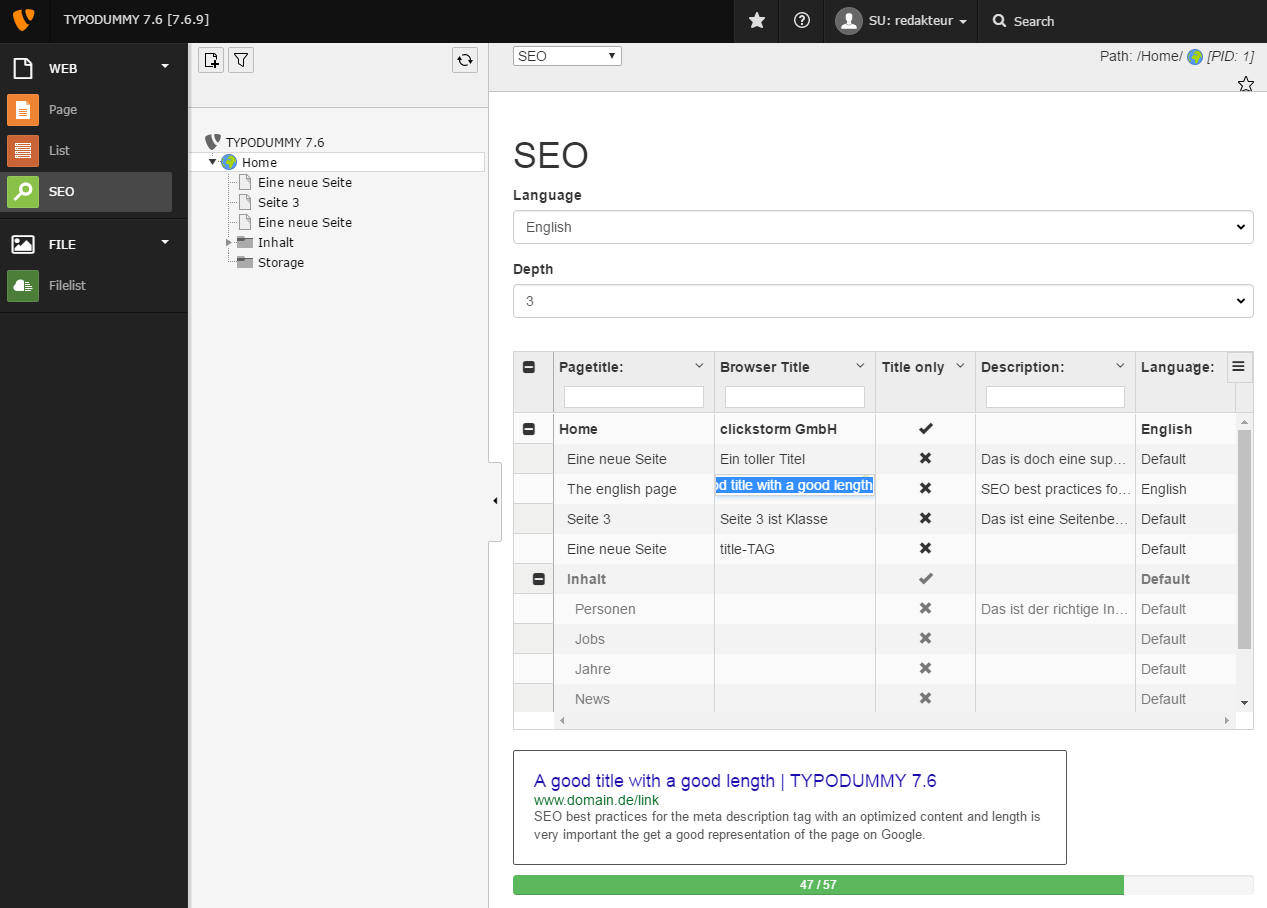Open the column selector hamburger icon
Image resolution: width=1267 pixels, height=908 pixels.
click(x=1239, y=367)
